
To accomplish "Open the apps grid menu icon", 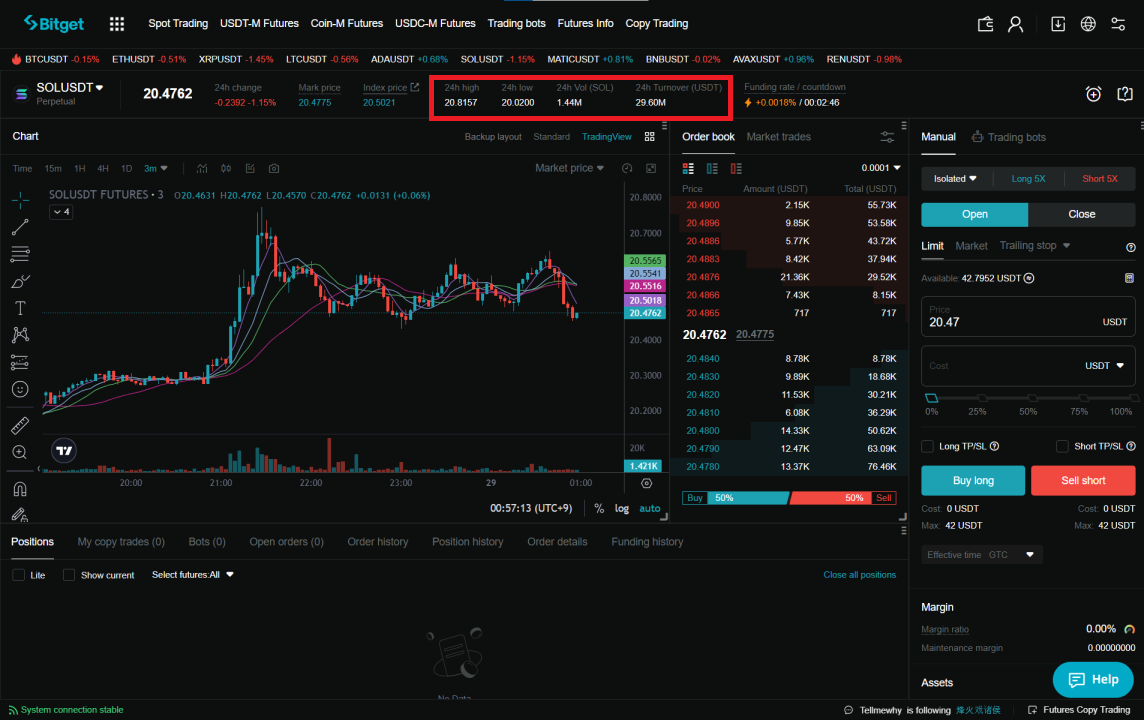I will coord(117,24).
